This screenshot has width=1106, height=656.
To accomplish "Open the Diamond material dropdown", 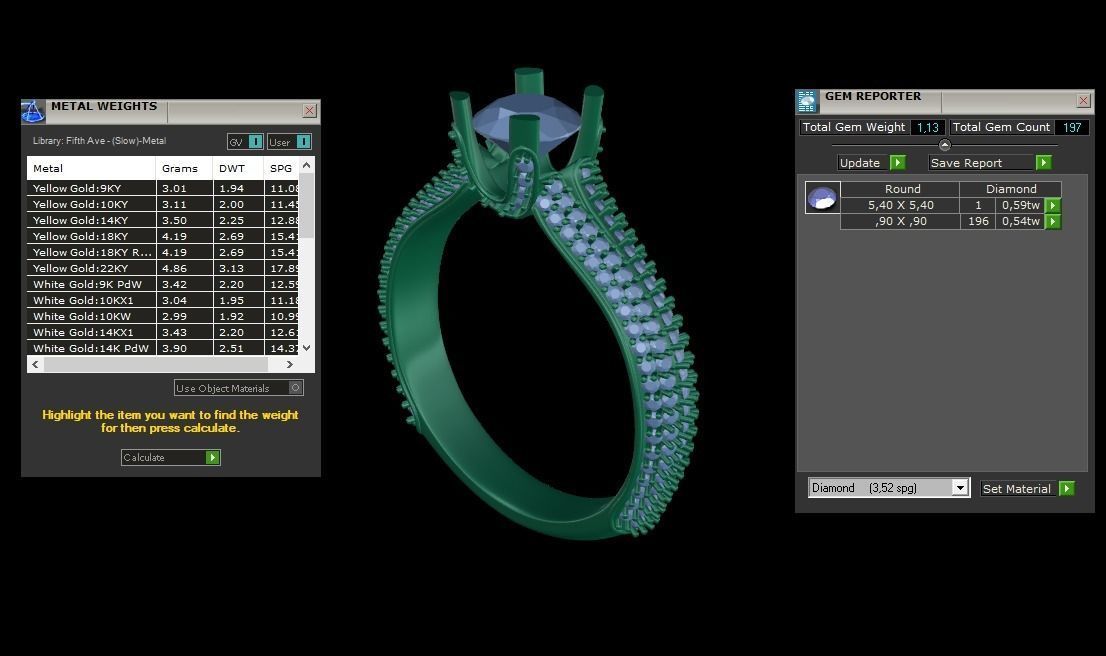I will 960,487.
